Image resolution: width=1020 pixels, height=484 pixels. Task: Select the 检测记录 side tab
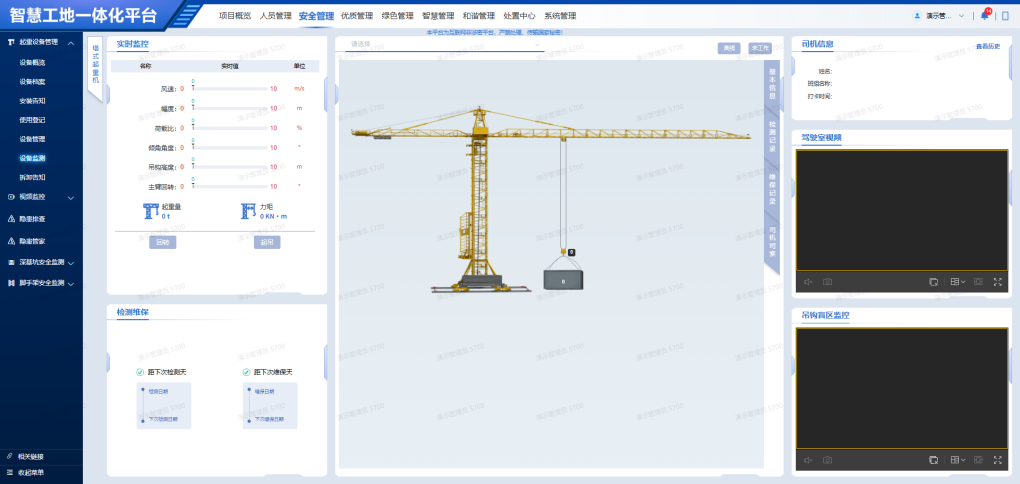[771, 136]
